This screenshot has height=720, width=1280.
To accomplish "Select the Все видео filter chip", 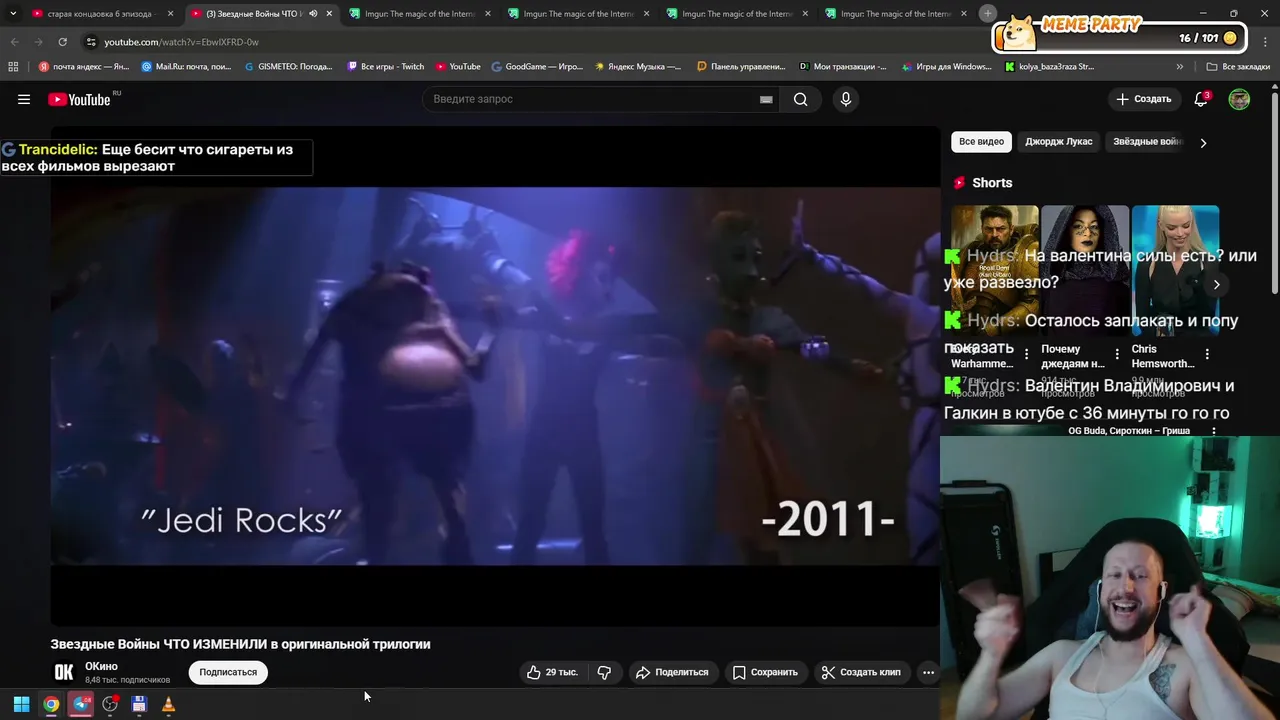I will pyautogui.click(x=981, y=142).
